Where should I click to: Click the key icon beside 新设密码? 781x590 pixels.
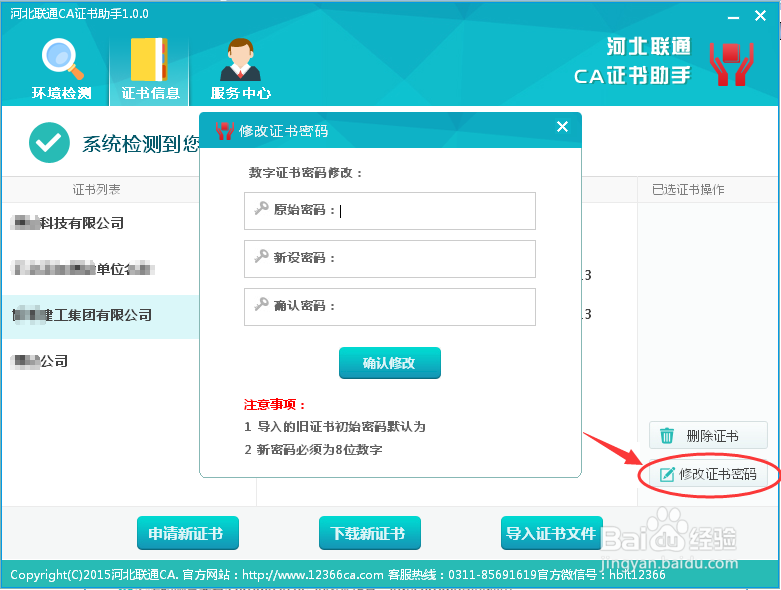tap(261, 256)
